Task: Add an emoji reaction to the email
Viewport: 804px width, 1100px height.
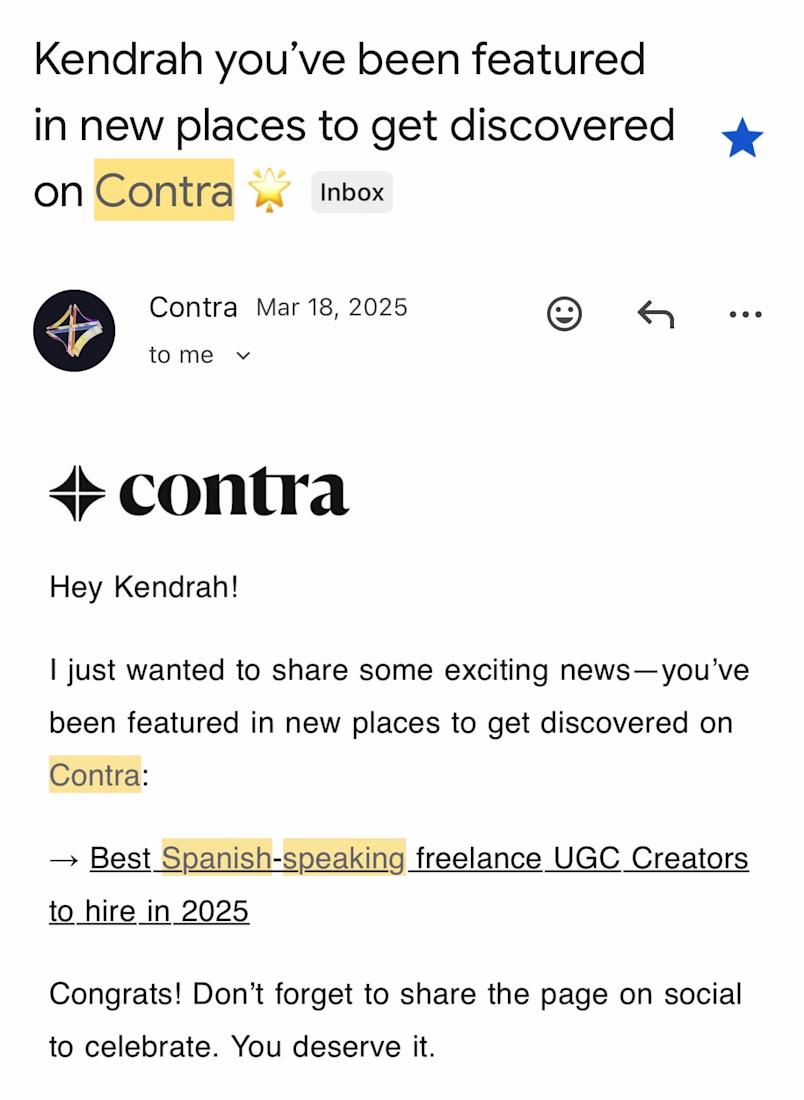Action: click(565, 315)
